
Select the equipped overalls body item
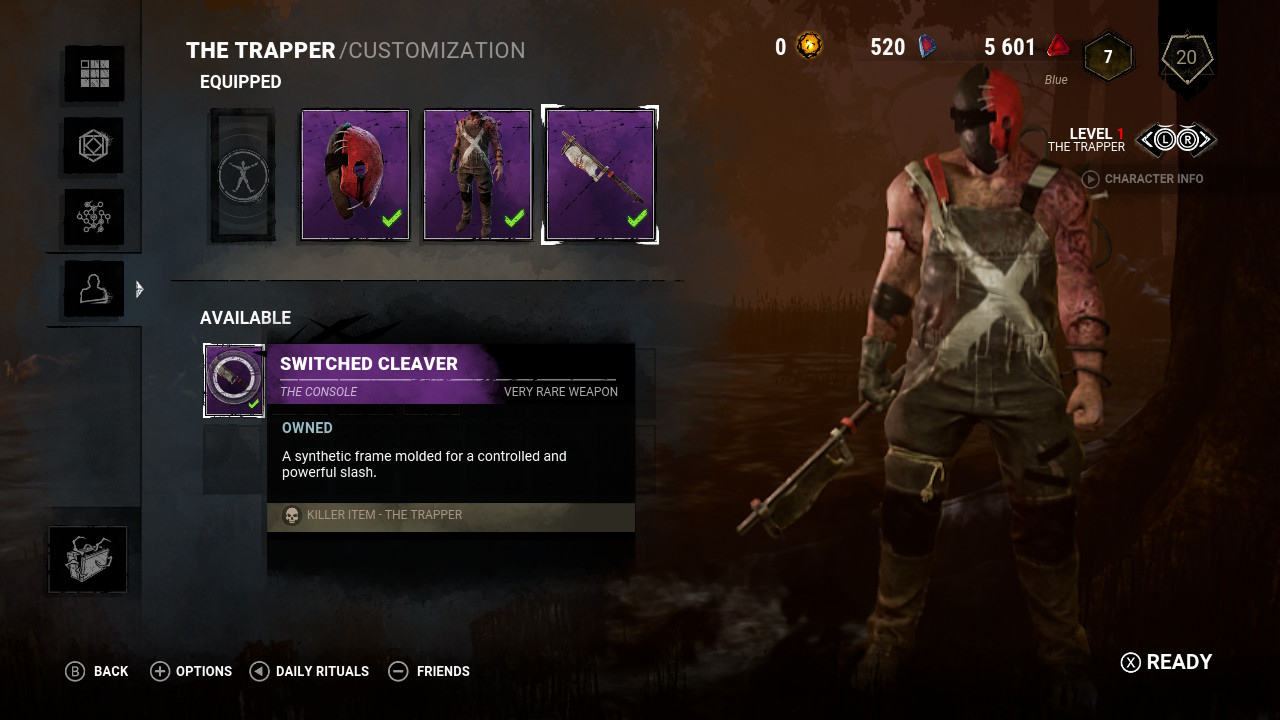click(x=478, y=175)
